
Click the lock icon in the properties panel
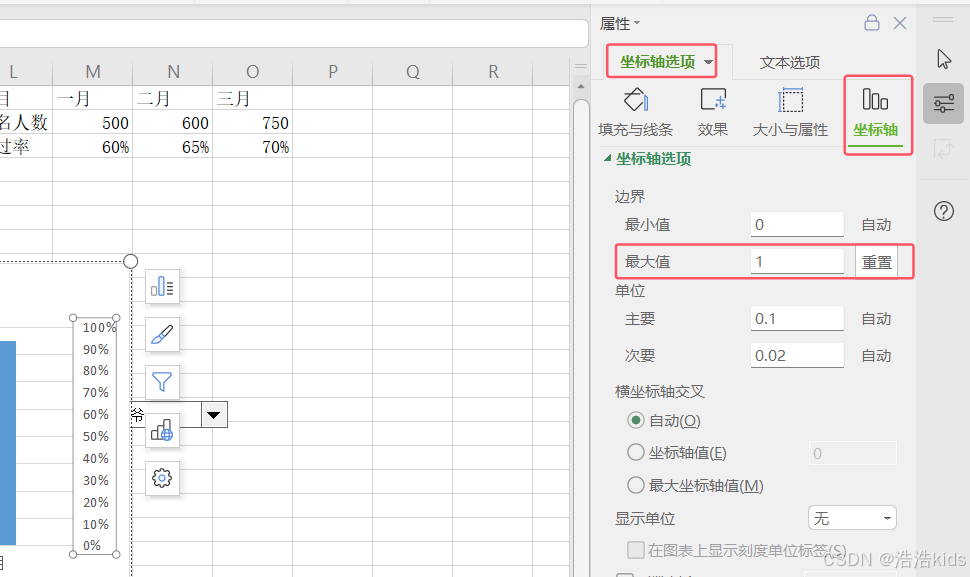[872, 23]
